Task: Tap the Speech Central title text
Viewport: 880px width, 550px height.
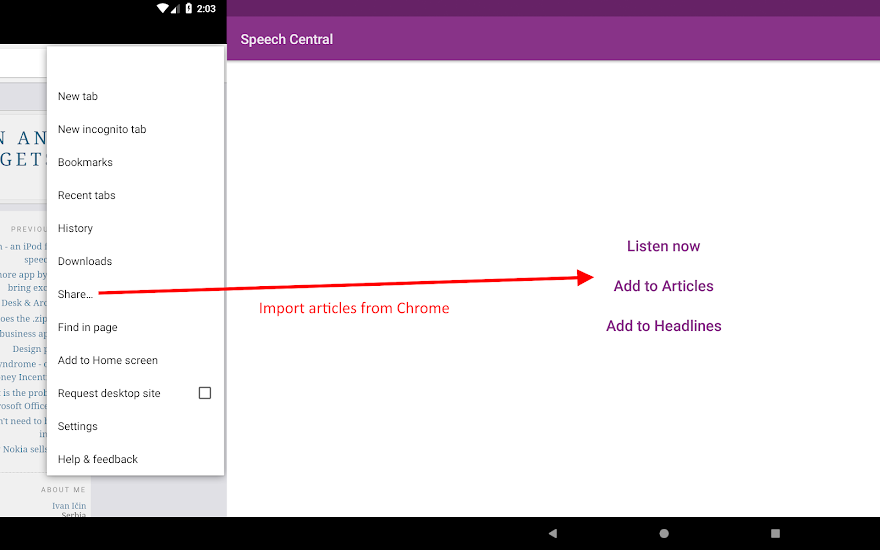Action: coord(287,39)
